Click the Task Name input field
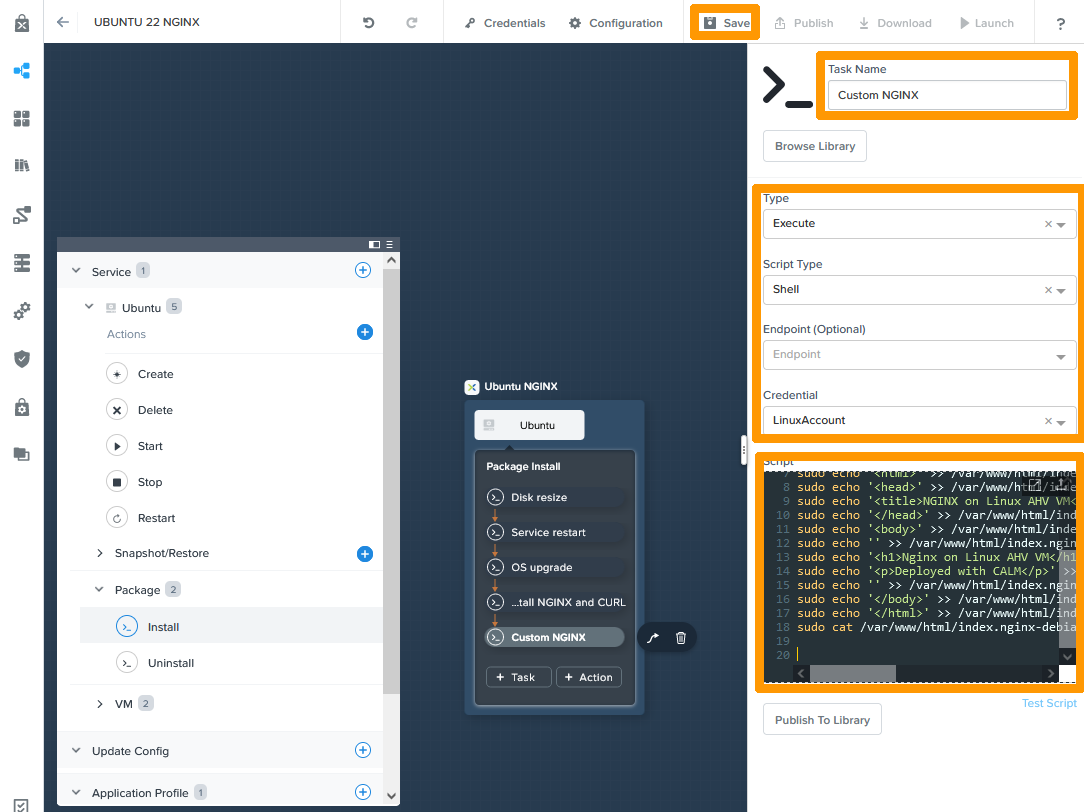Image resolution: width=1084 pixels, height=812 pixels. click(x=946, y=95)
